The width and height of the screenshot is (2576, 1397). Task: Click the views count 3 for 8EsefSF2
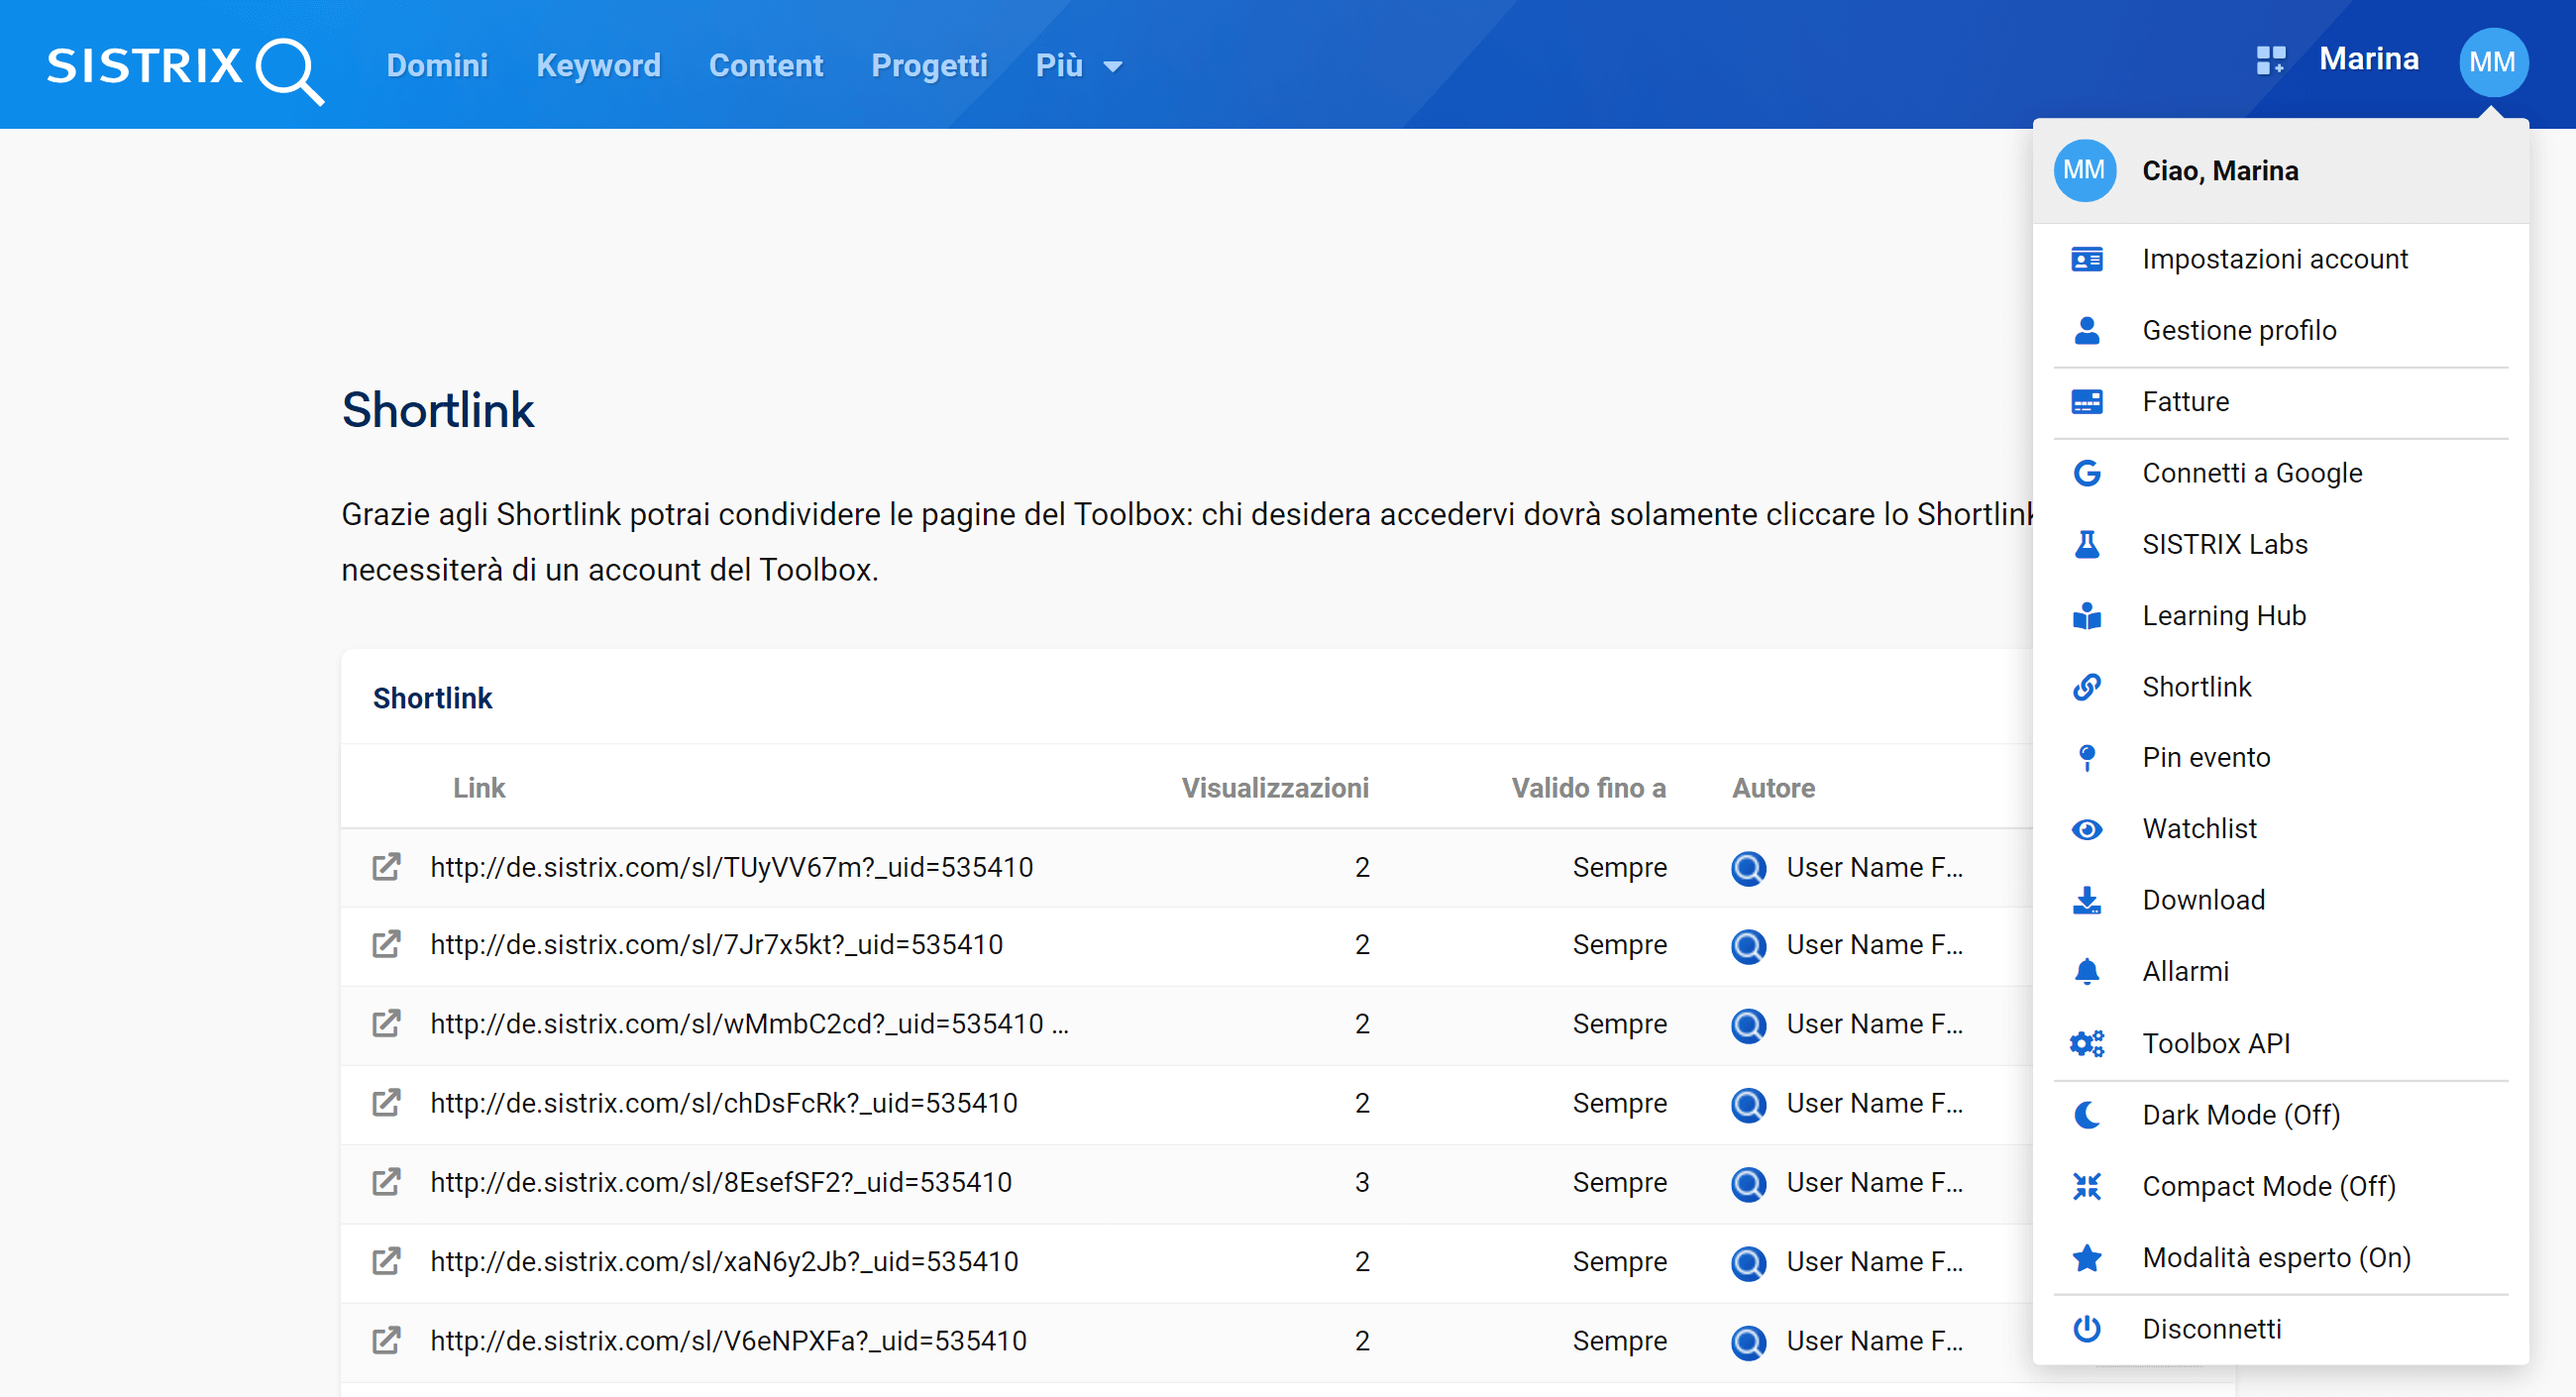(1362, 1182)
